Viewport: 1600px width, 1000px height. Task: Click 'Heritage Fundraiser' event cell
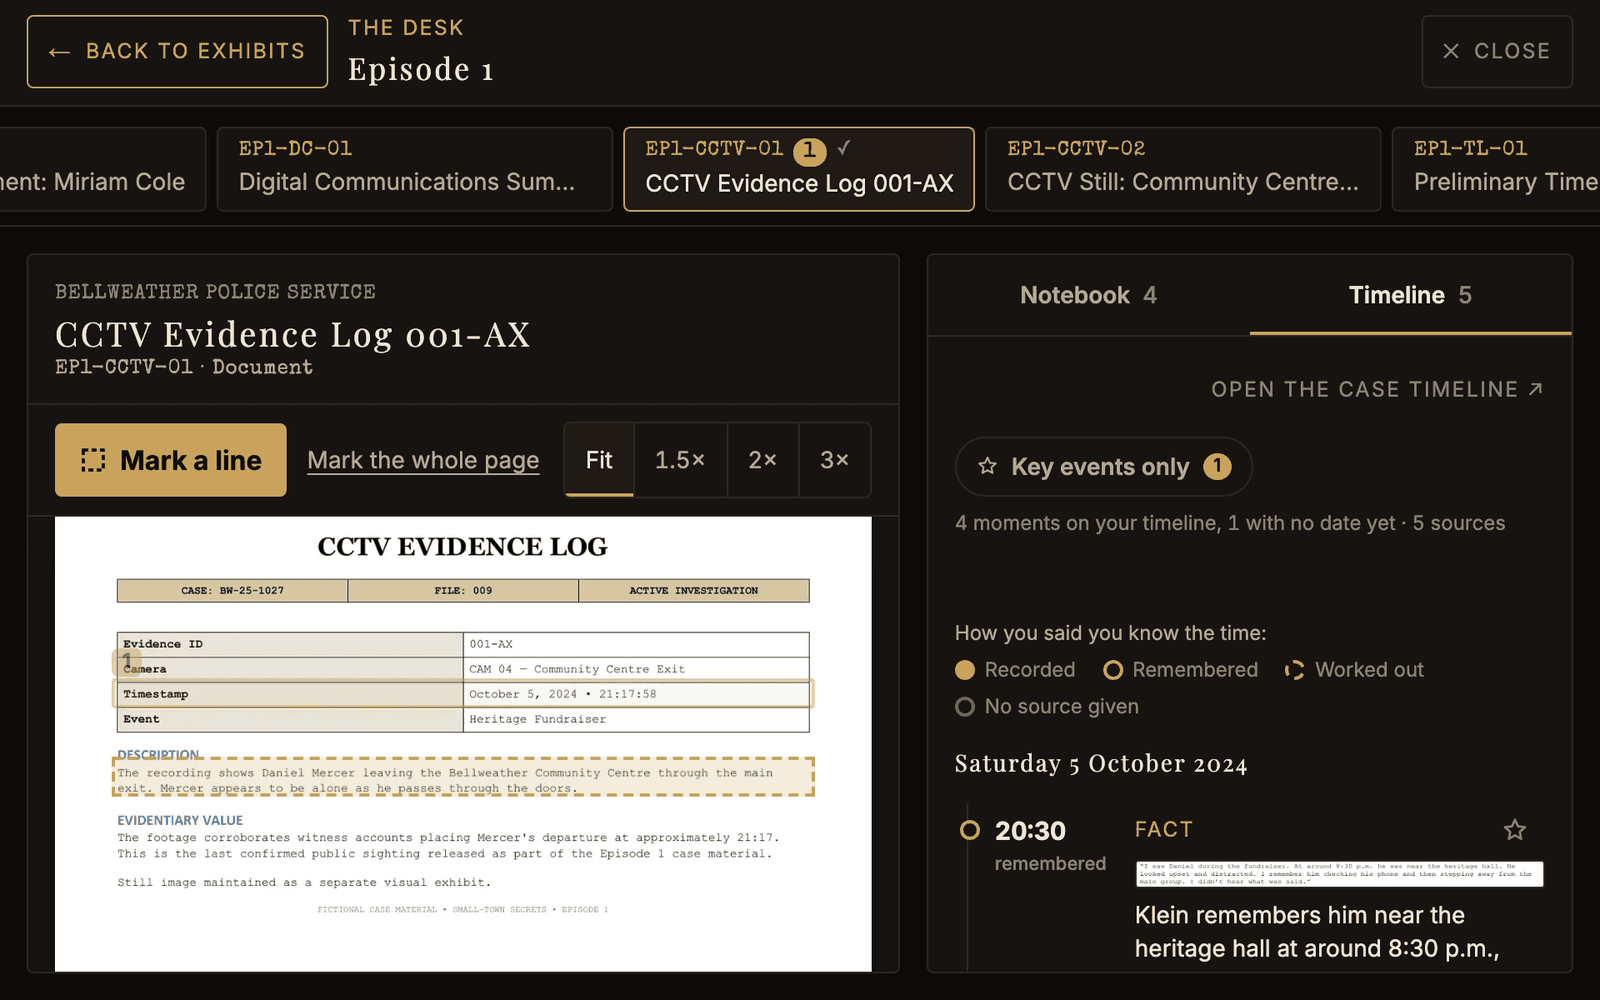pyautogui.click(x=636, y=719)
